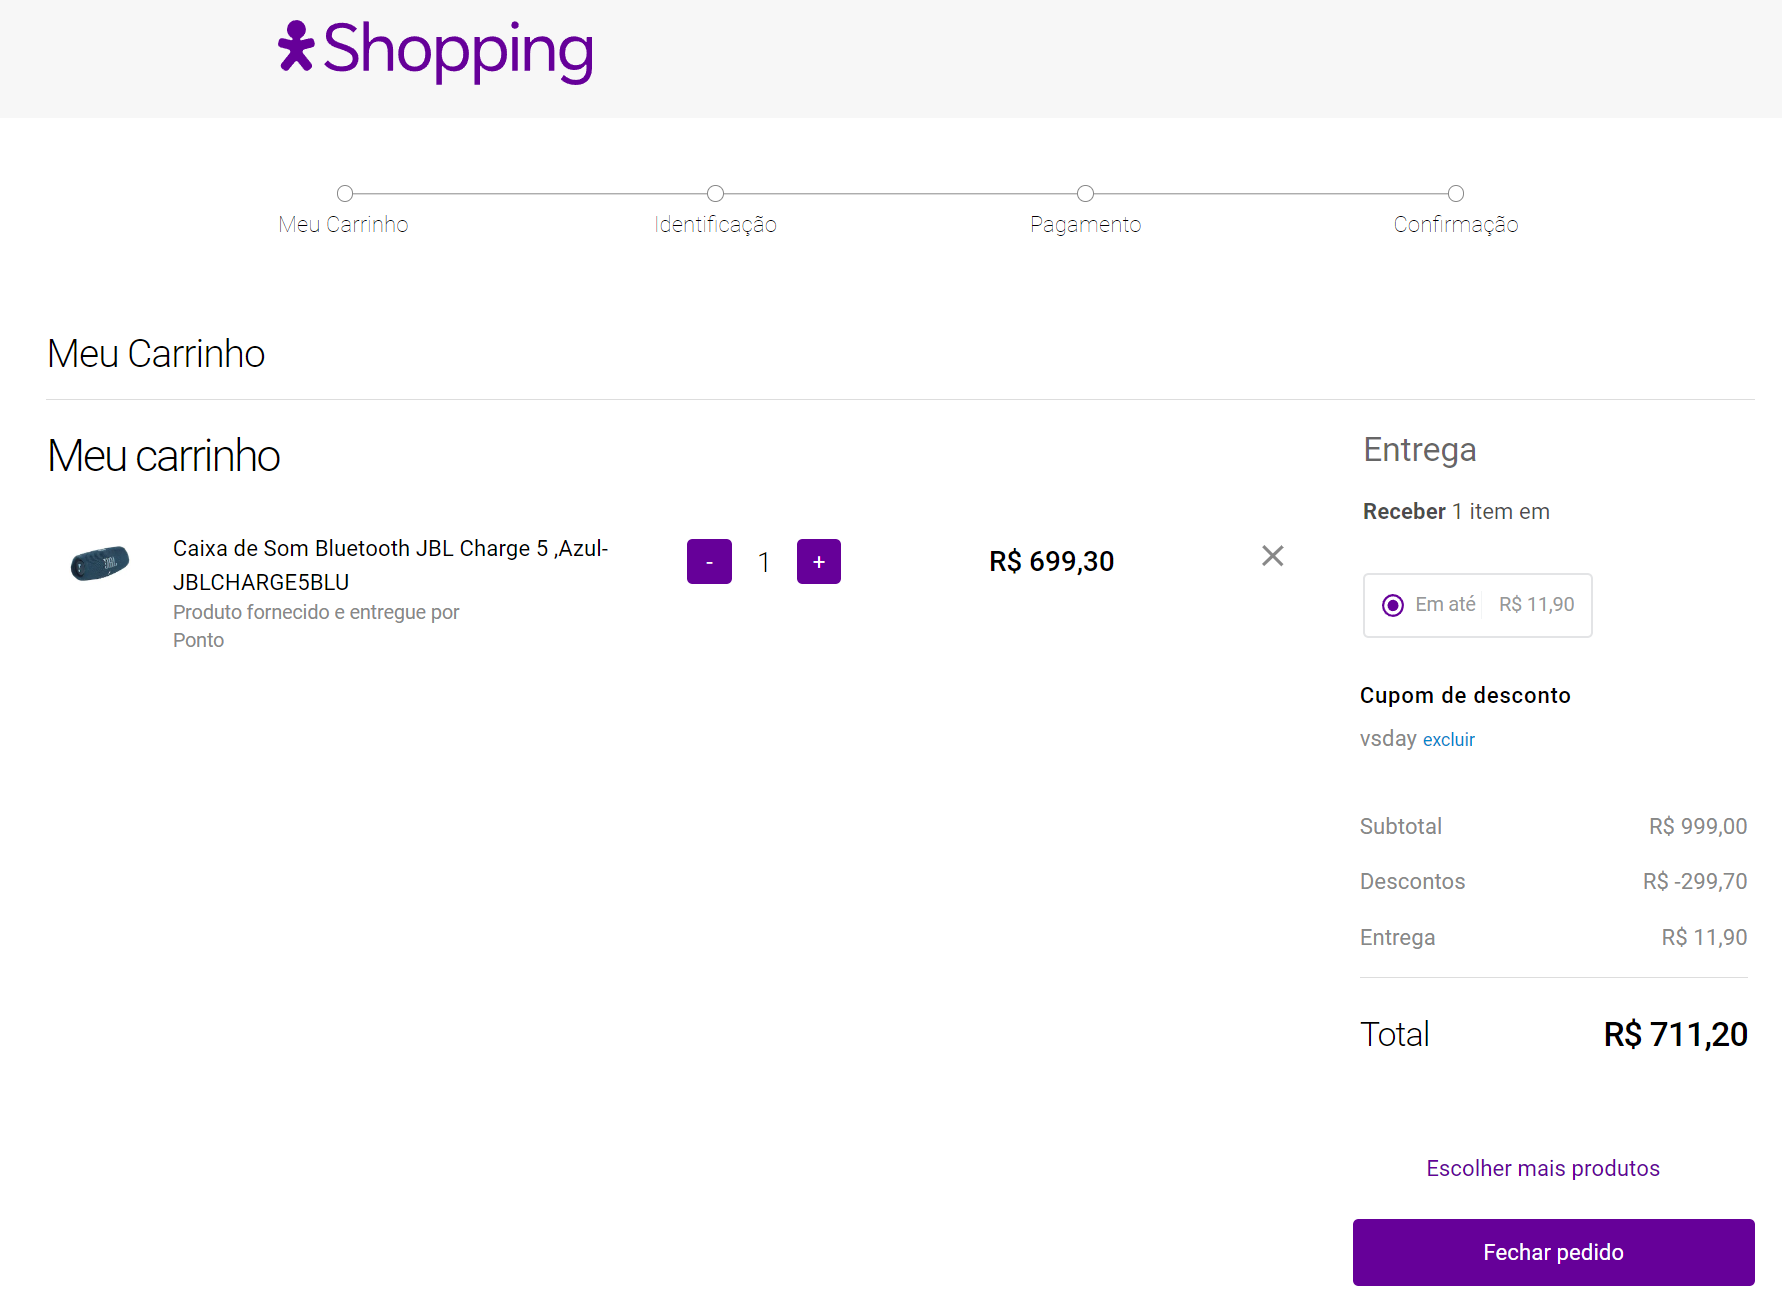This screenshot has width=1782, height=1316.
Task: Click the Subtotal value R$ 999,00
Action: coord(1698,827)
